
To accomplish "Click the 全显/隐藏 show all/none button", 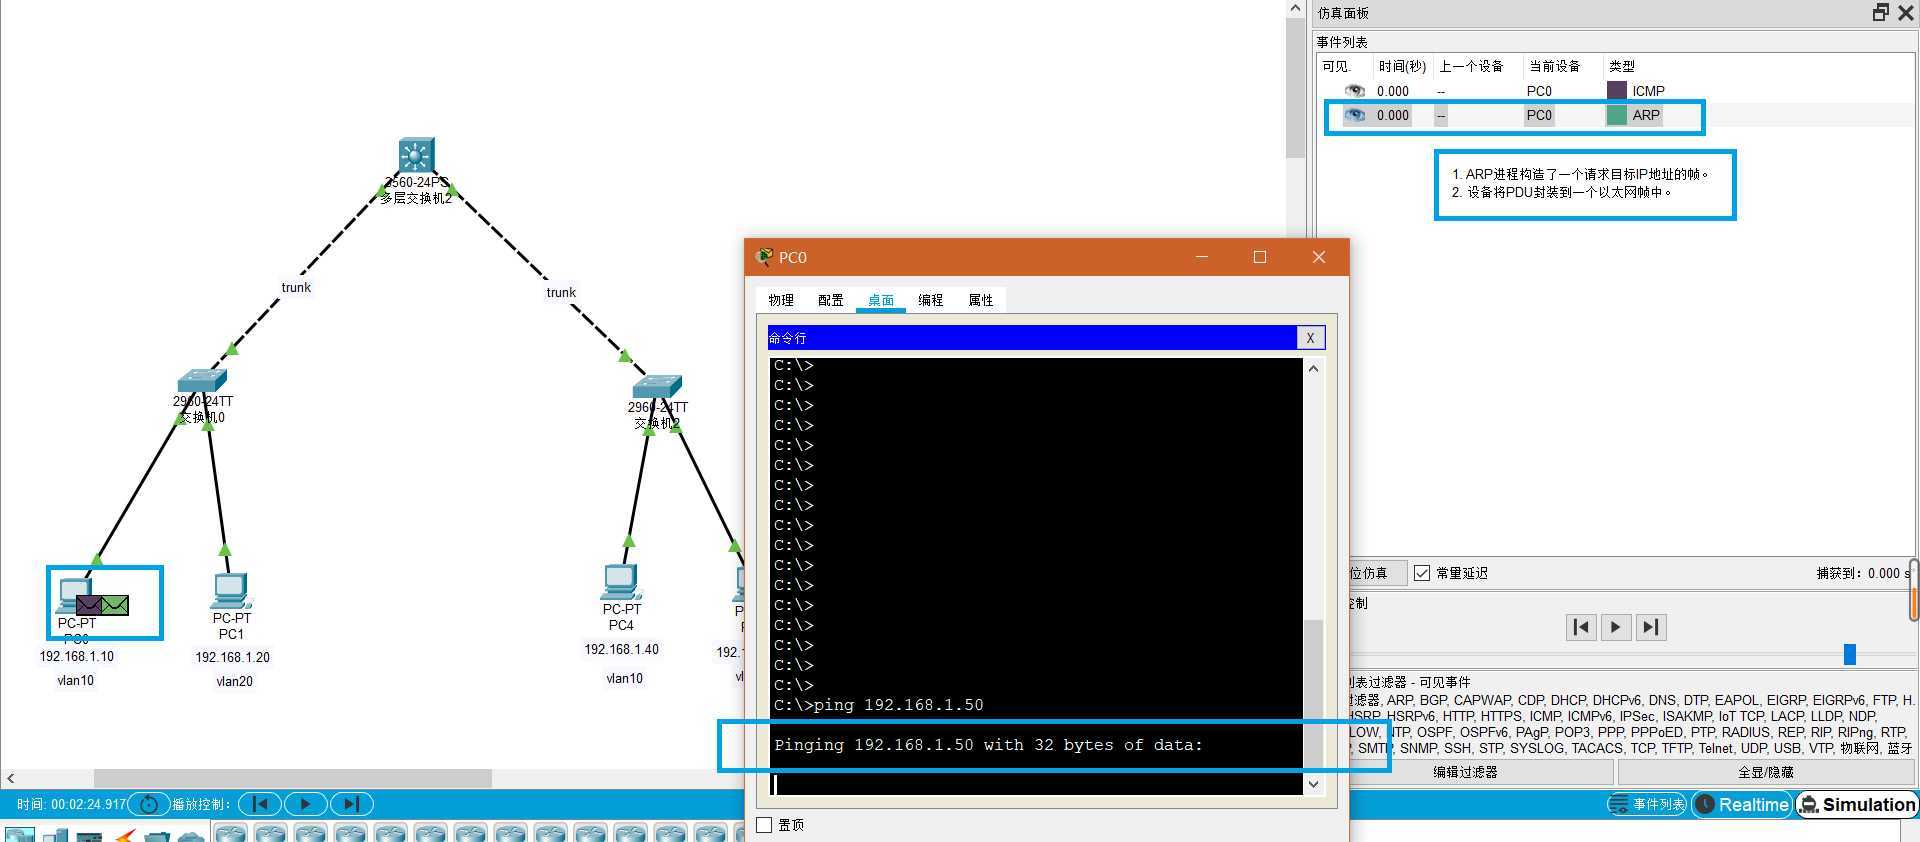I will tap(1766, 772).
